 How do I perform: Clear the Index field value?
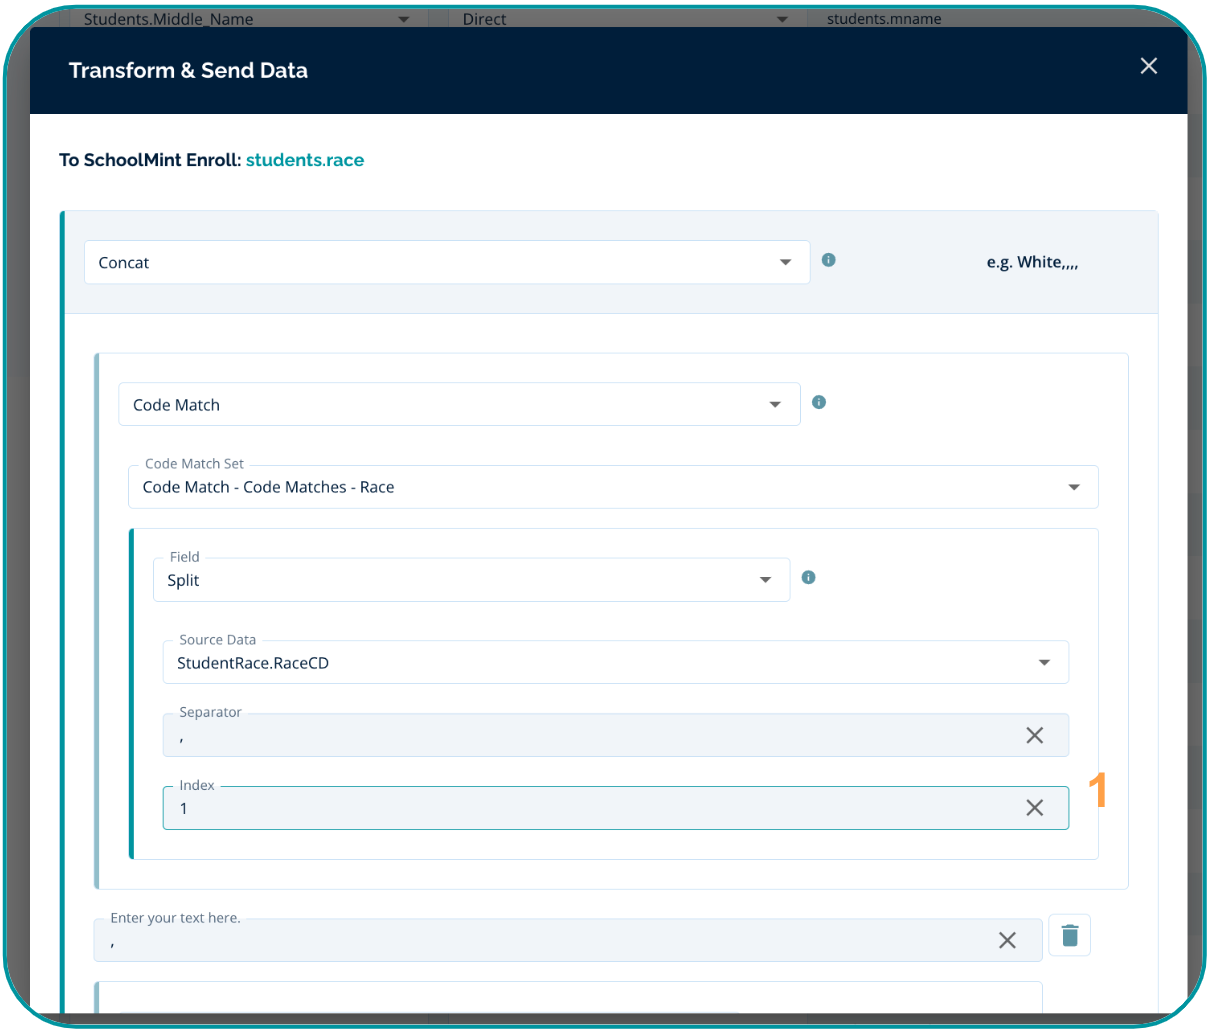point(1034,808)
